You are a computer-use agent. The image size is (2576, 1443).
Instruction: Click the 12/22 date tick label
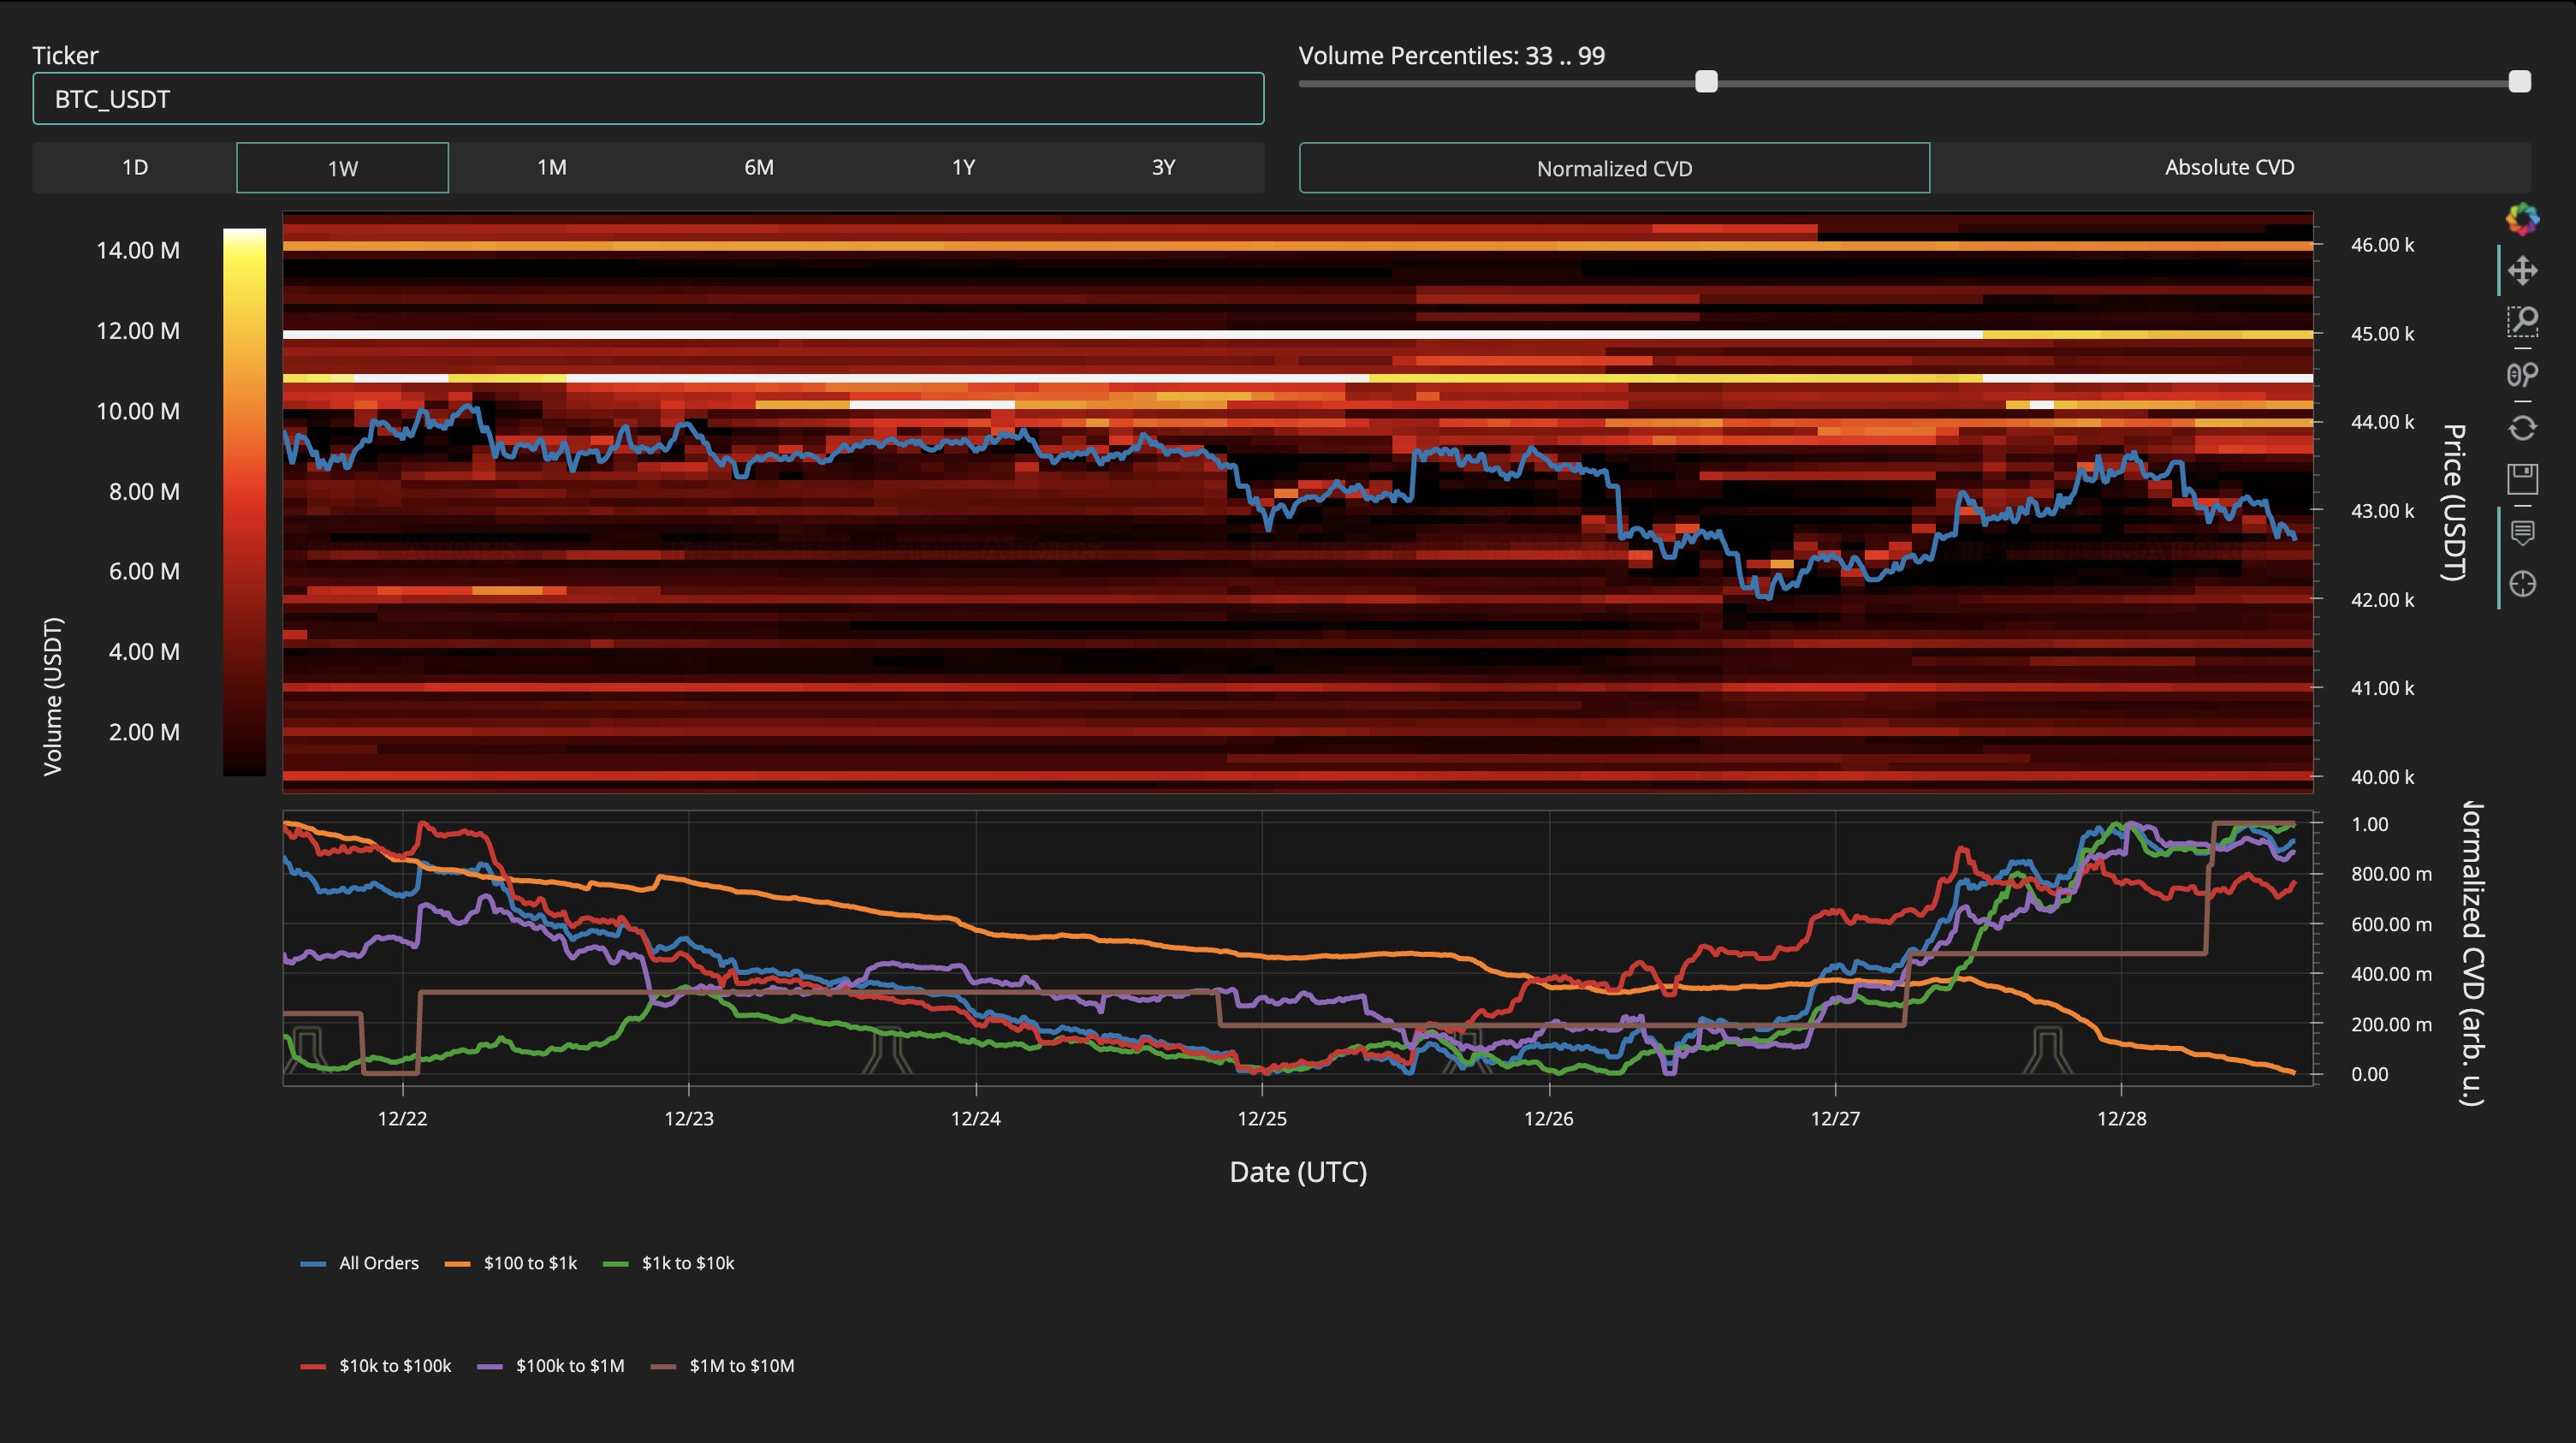[x=402, y=1118]
